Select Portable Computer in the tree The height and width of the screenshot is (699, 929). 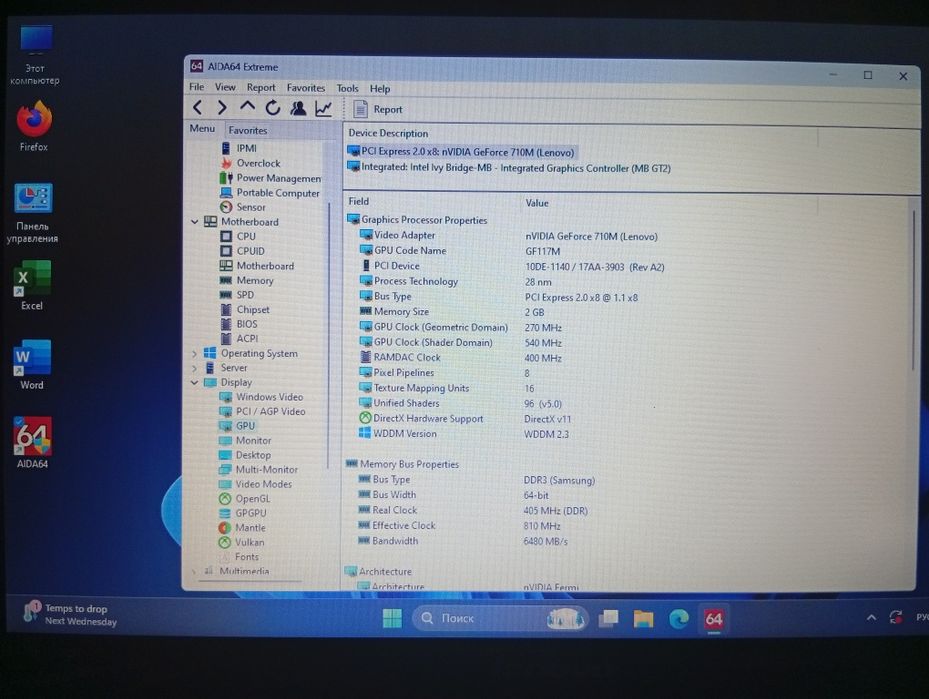[270, 193]
